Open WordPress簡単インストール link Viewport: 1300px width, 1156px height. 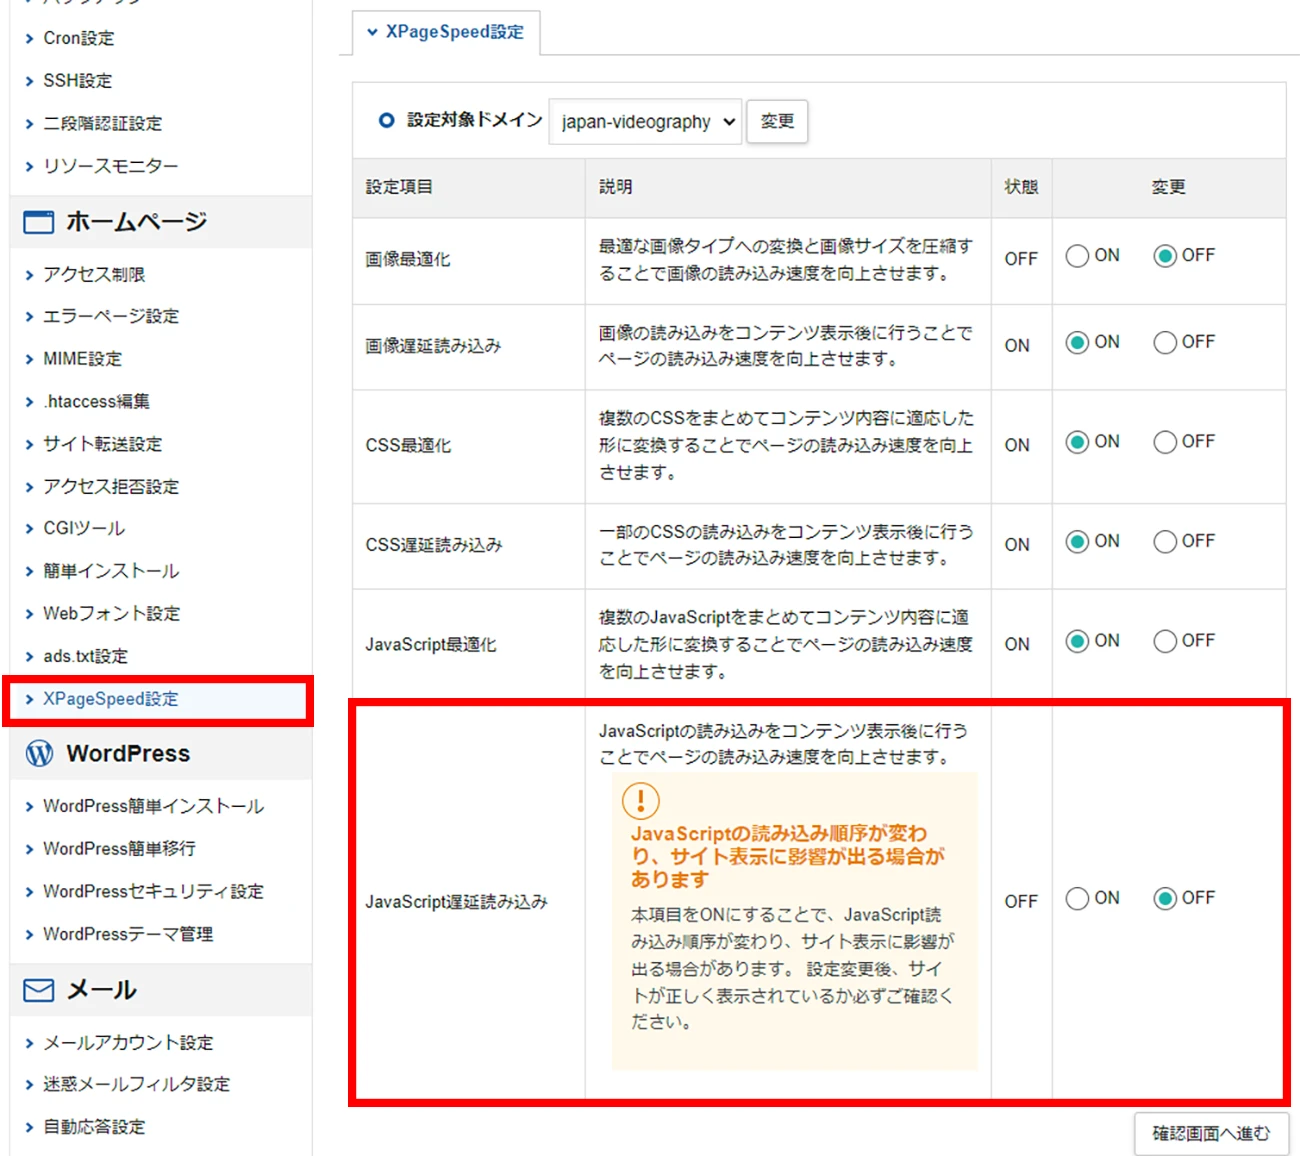[x=154, y=806]
